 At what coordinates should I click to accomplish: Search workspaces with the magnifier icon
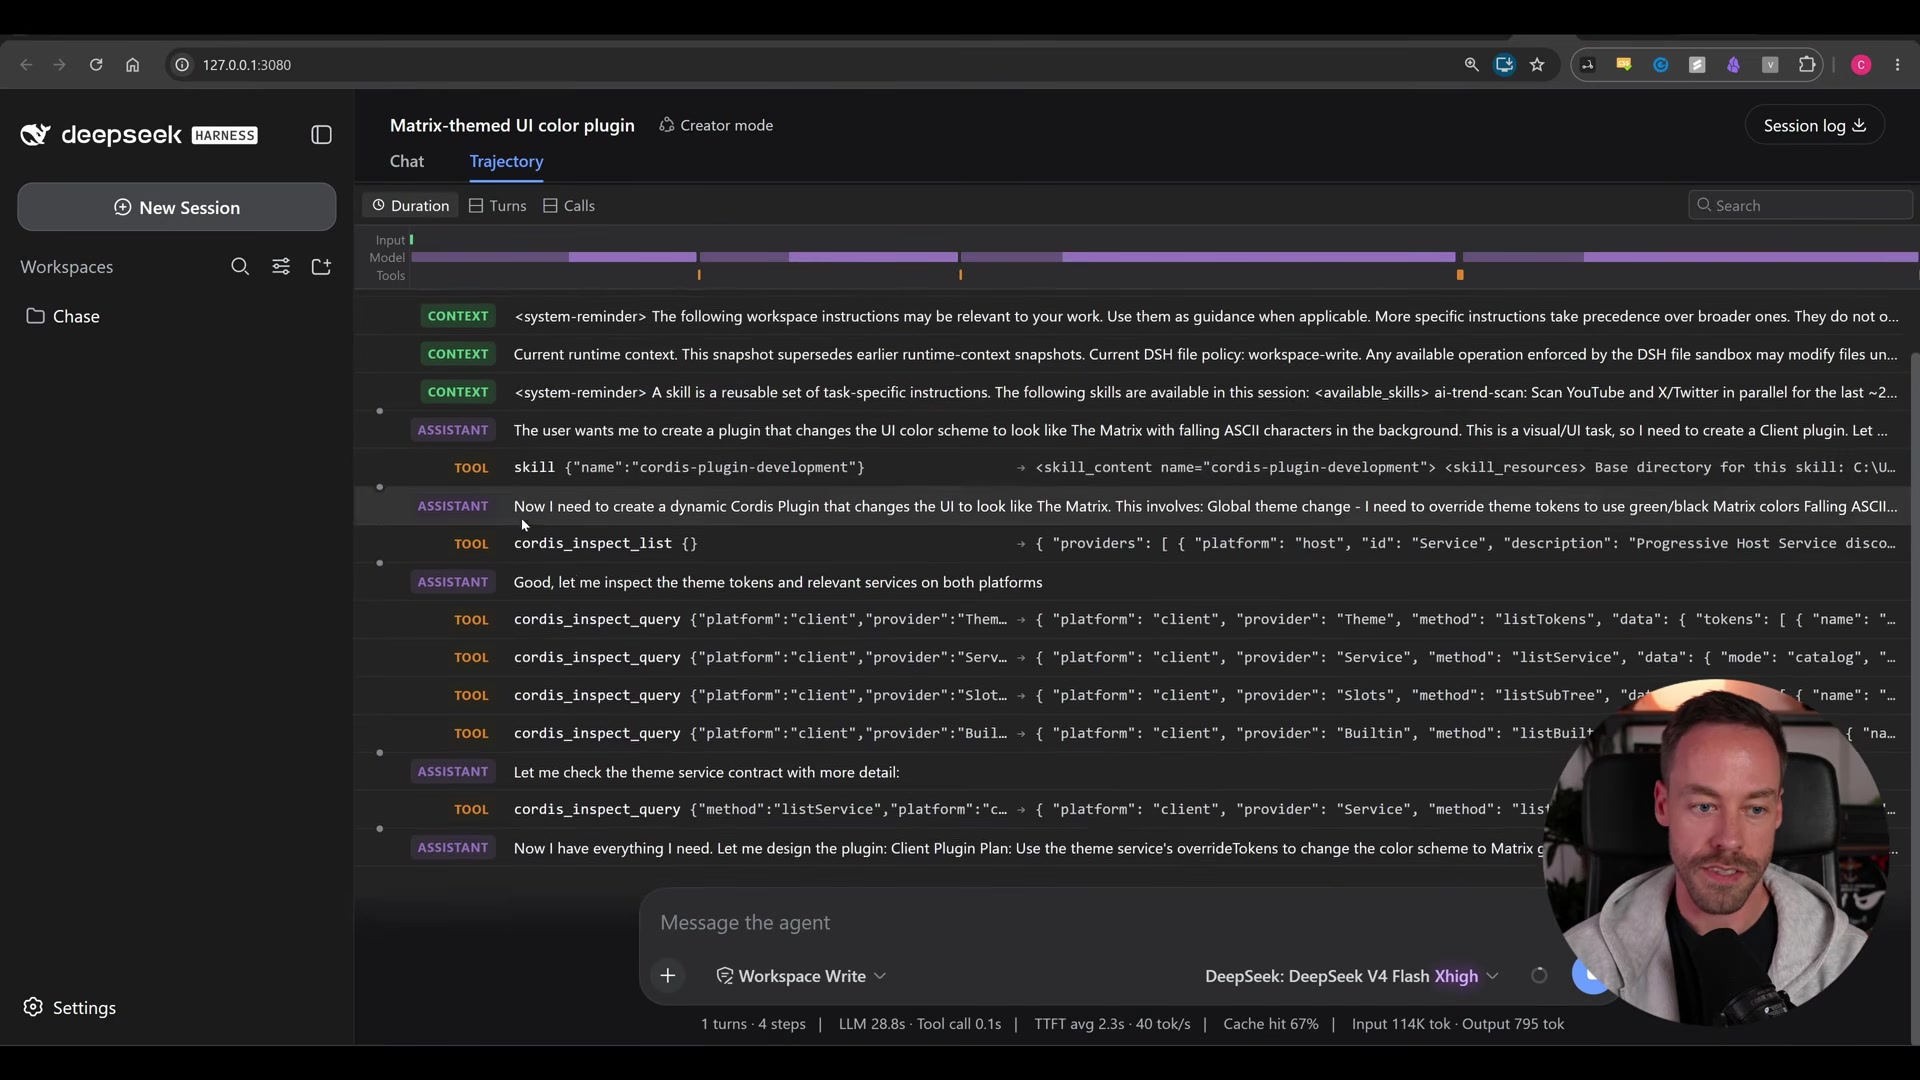click(240, 267)
